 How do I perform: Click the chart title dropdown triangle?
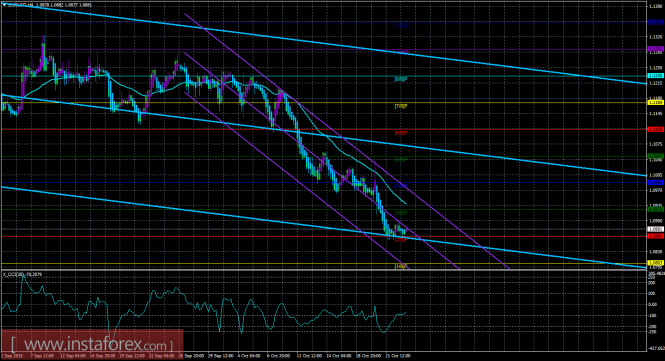[x=3, y=5]
